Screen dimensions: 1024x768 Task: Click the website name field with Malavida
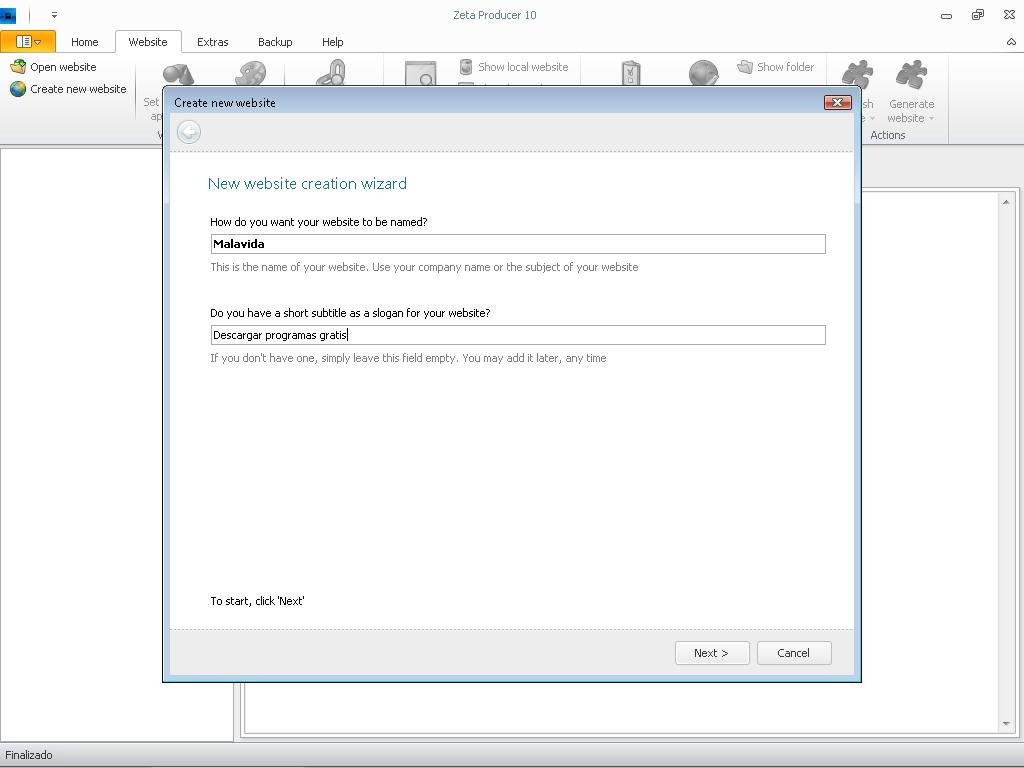click(x=518, y=244)
